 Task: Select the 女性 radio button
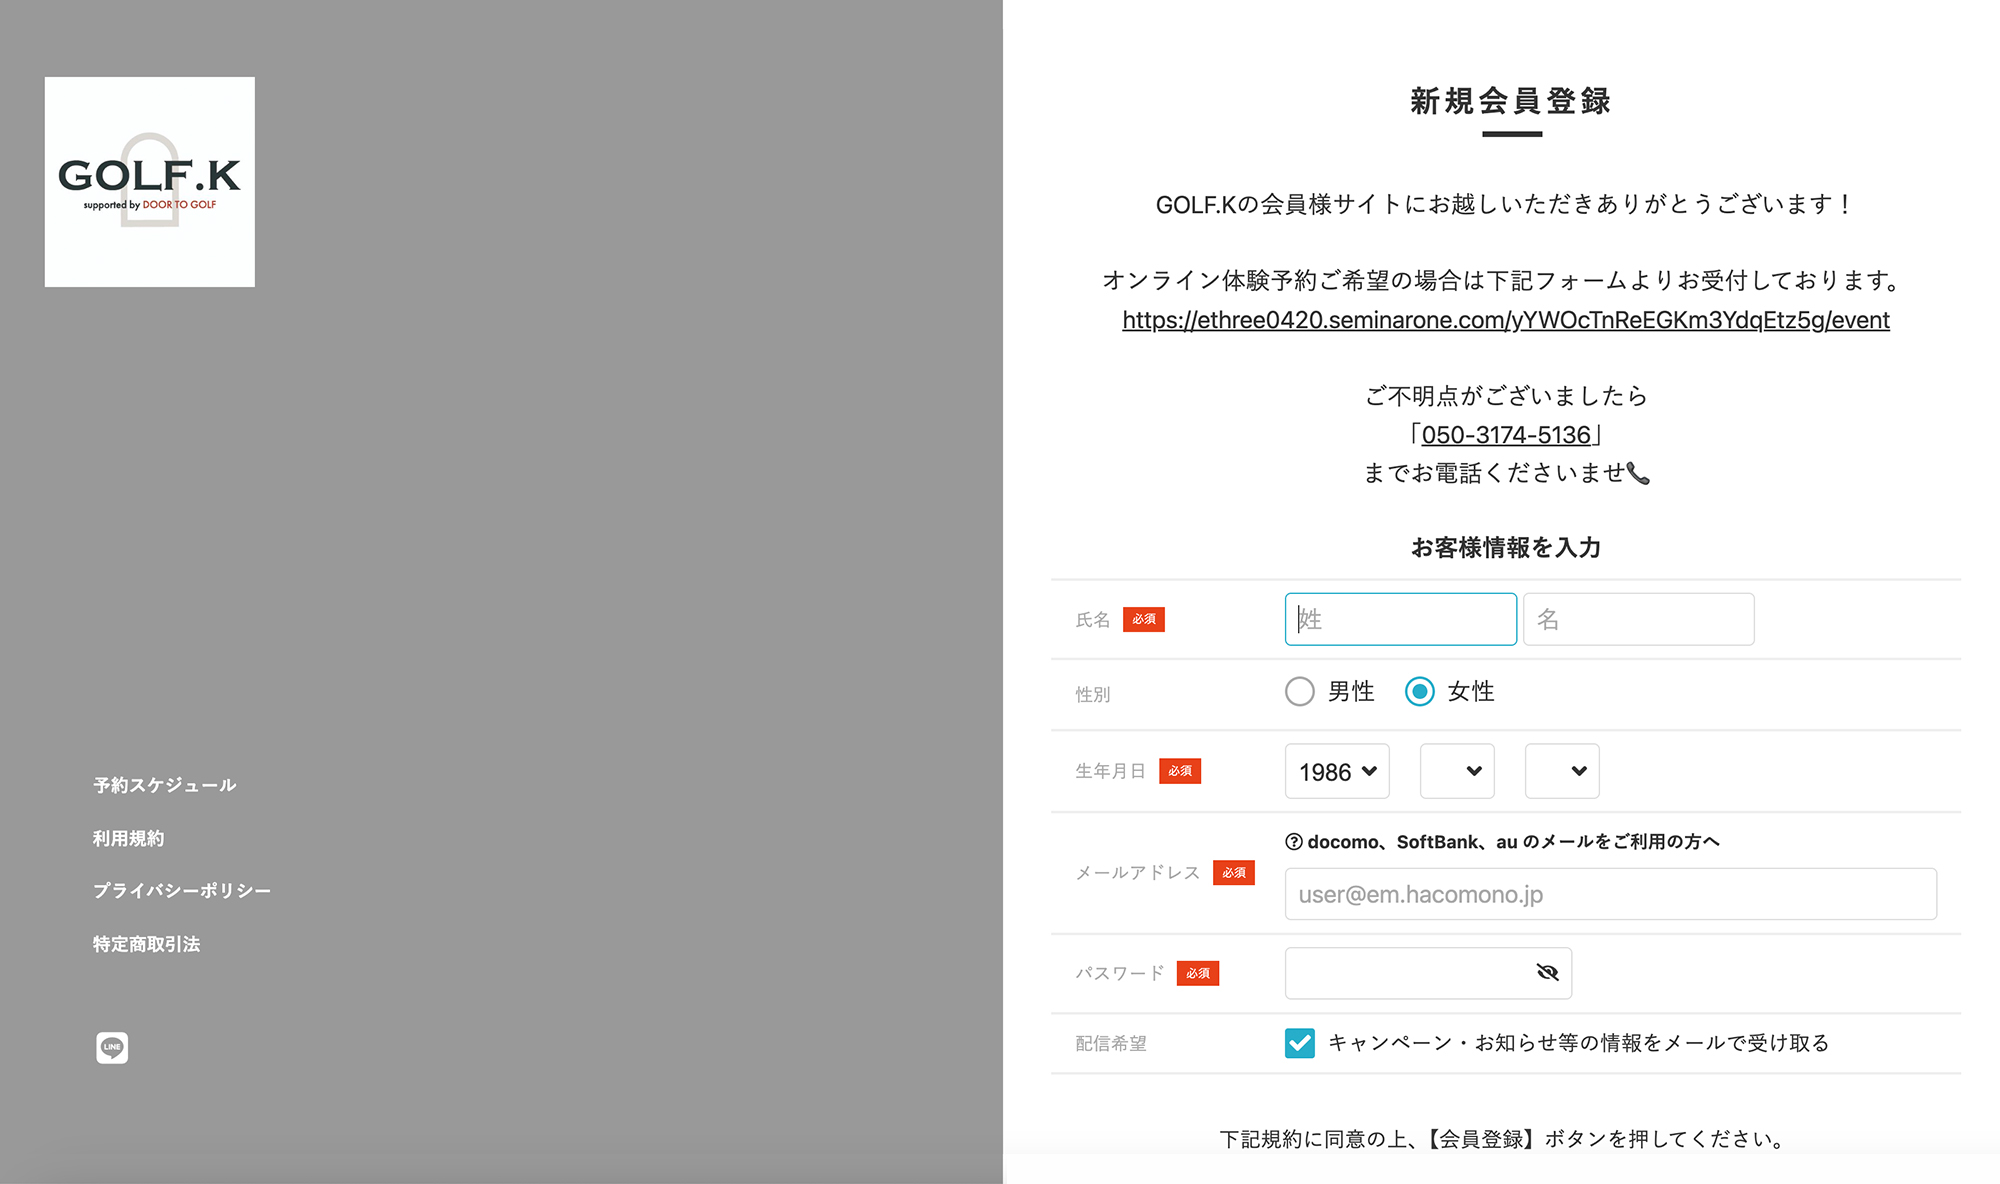coord(1419,691)
